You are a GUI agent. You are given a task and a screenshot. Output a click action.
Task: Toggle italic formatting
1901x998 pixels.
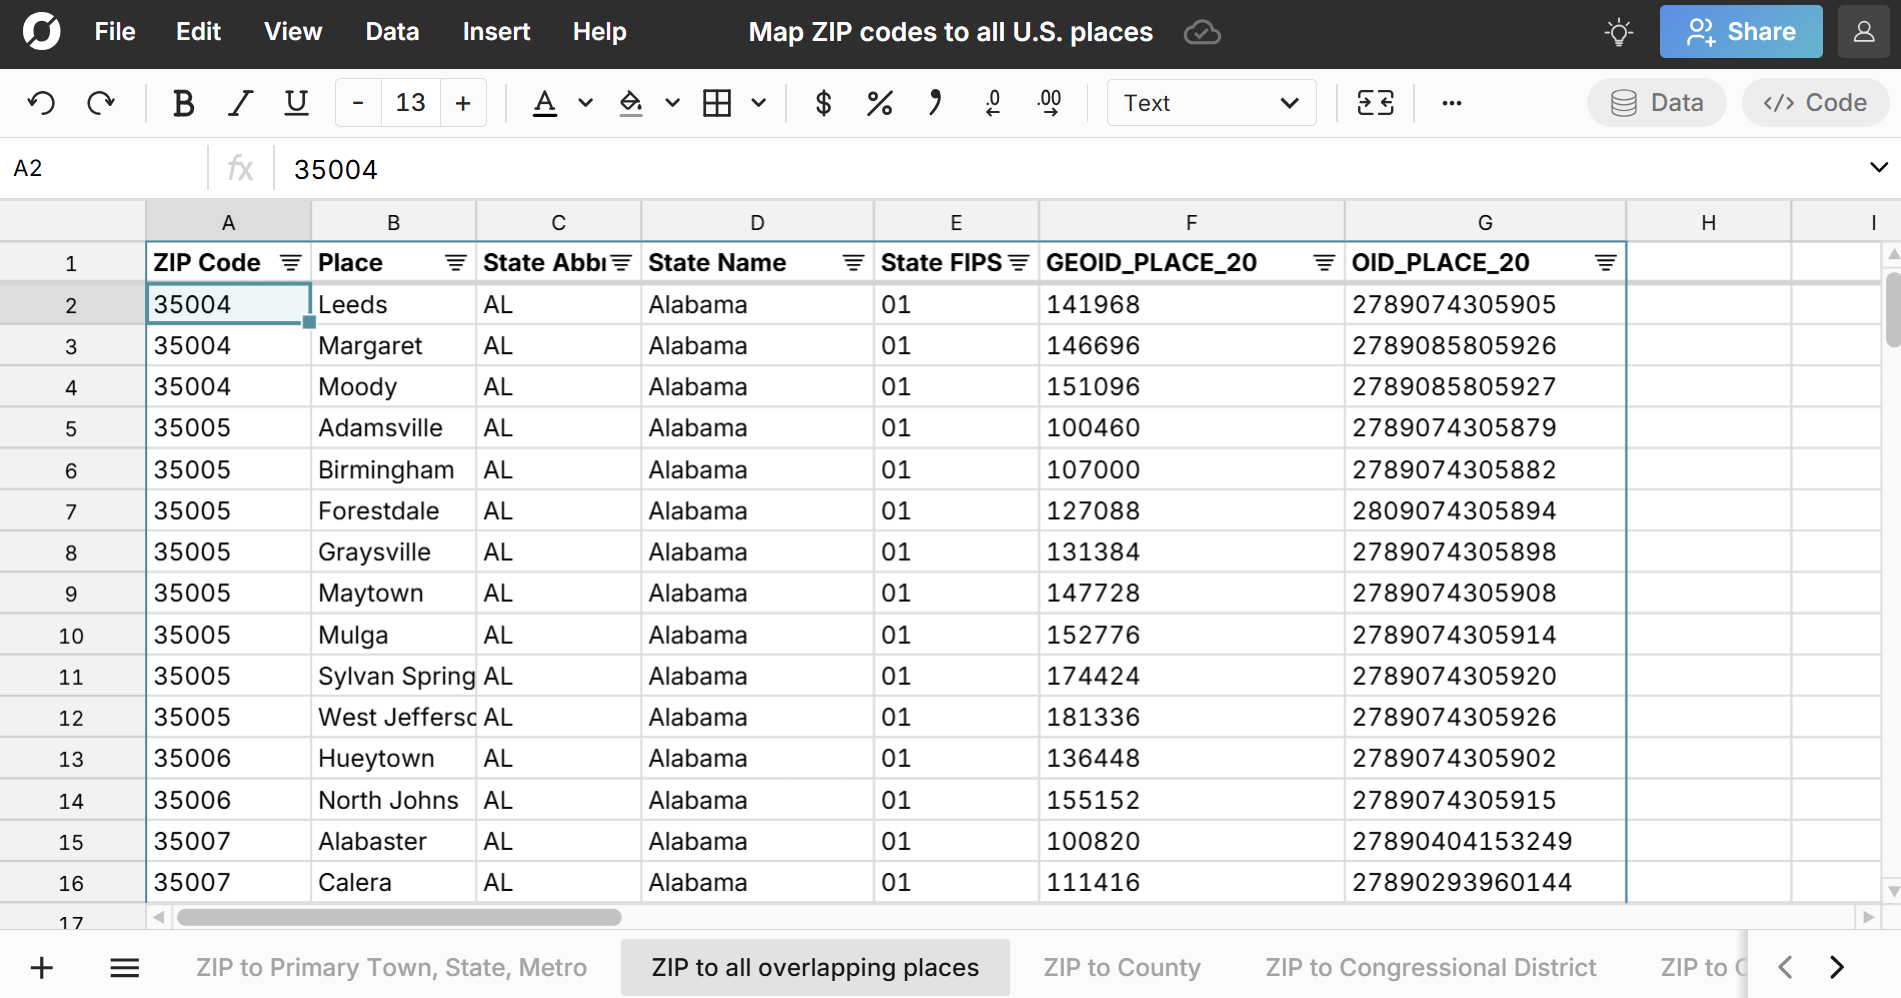click(240, 102)
